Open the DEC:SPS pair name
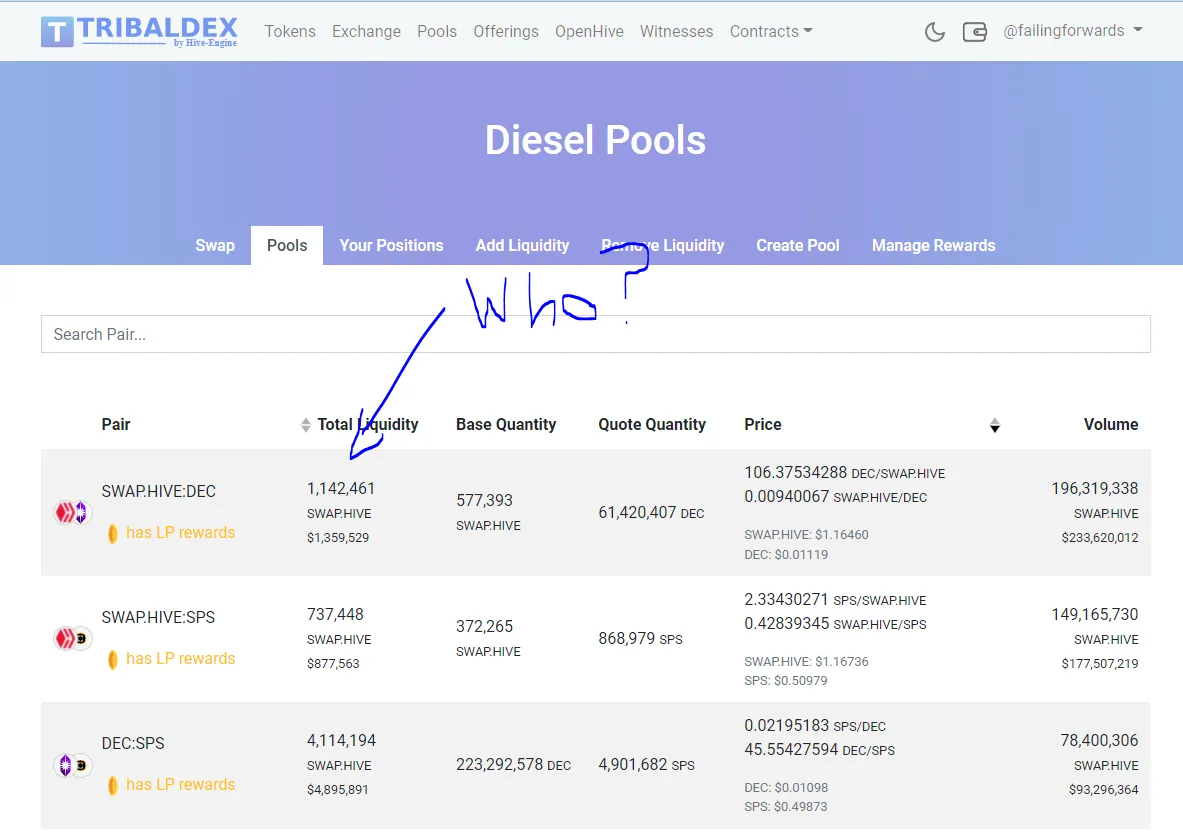The image size is (1183, 836). 133,743
